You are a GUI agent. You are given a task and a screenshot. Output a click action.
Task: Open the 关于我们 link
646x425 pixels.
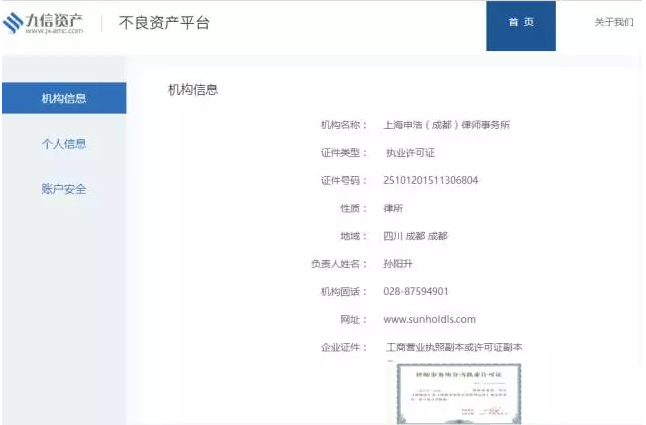[x=613, y=22]
